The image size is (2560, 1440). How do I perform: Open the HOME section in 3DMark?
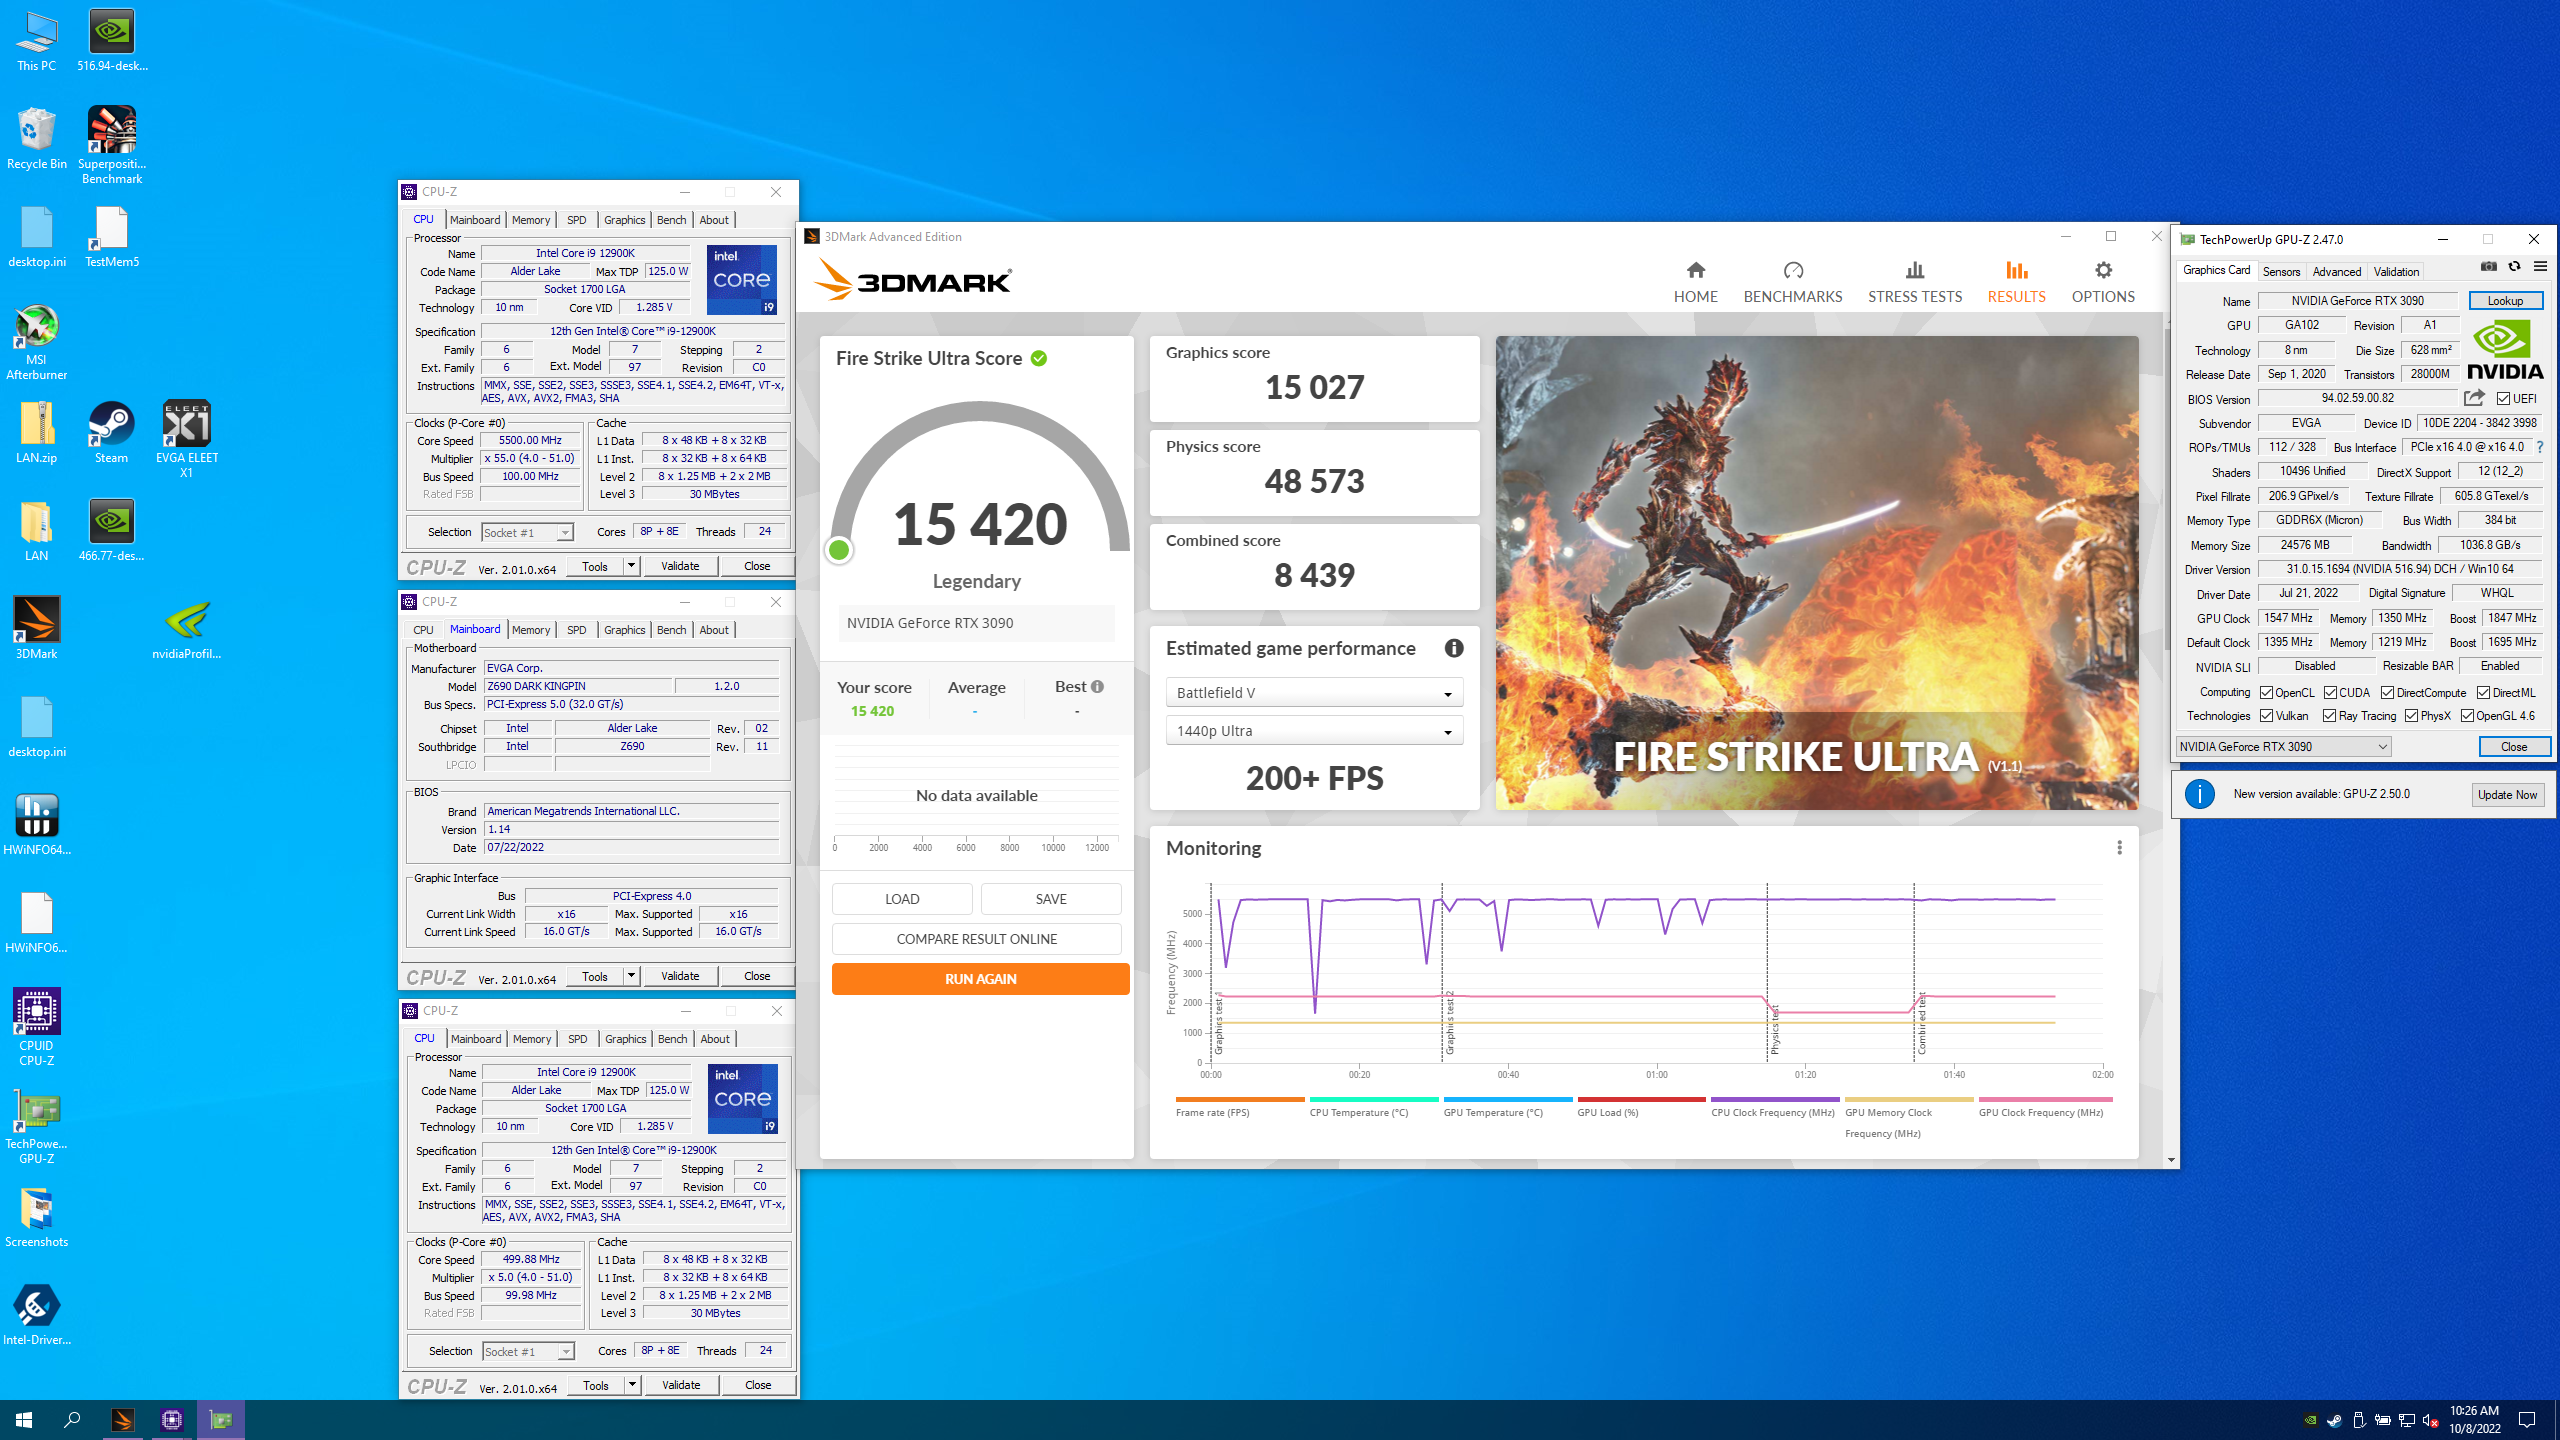click(1695, 282)
